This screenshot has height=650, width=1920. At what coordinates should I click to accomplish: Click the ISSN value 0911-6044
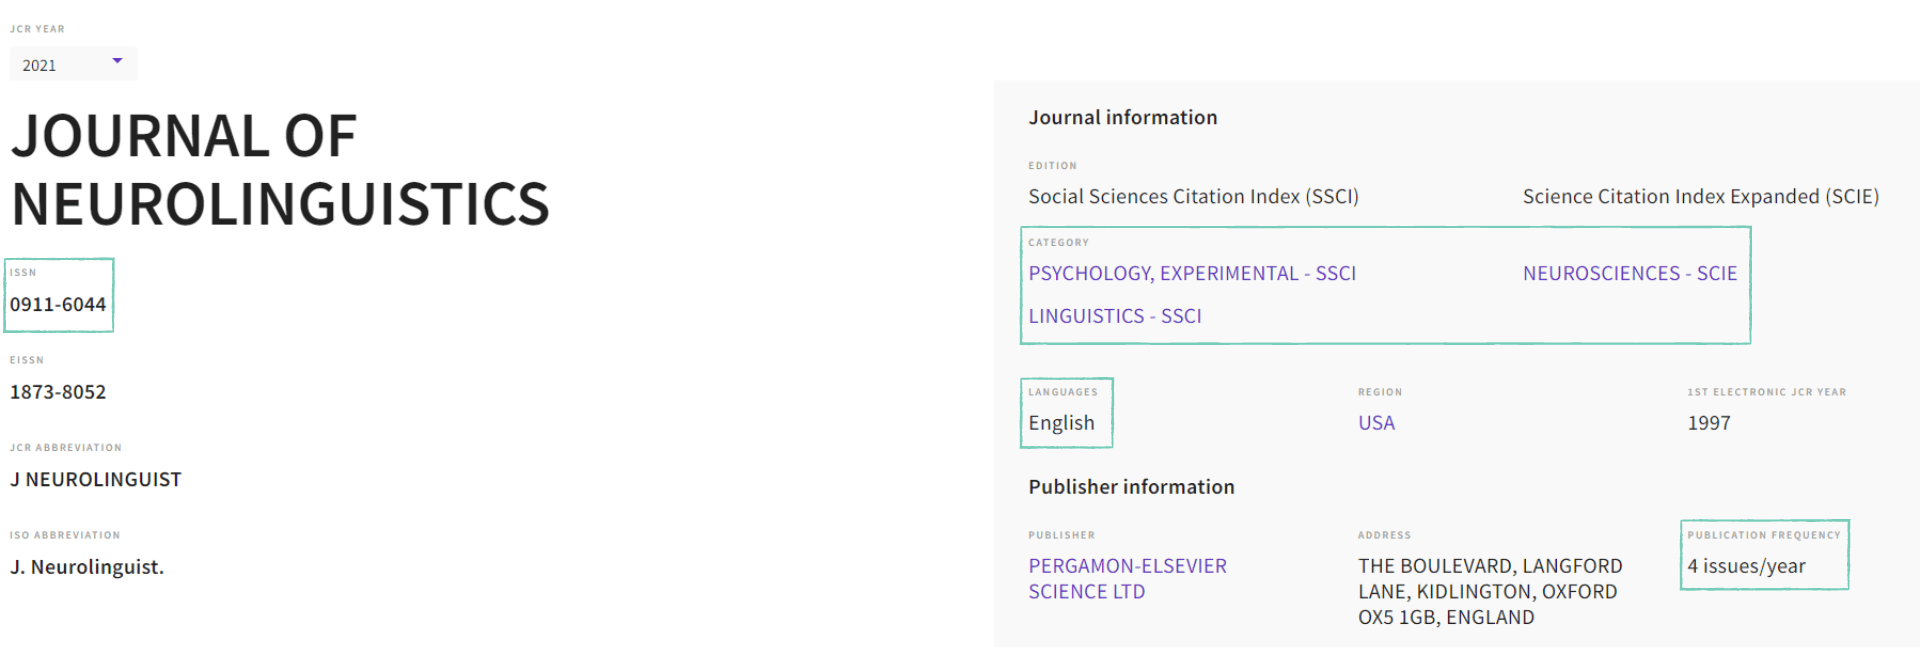[x=58, y=305]
